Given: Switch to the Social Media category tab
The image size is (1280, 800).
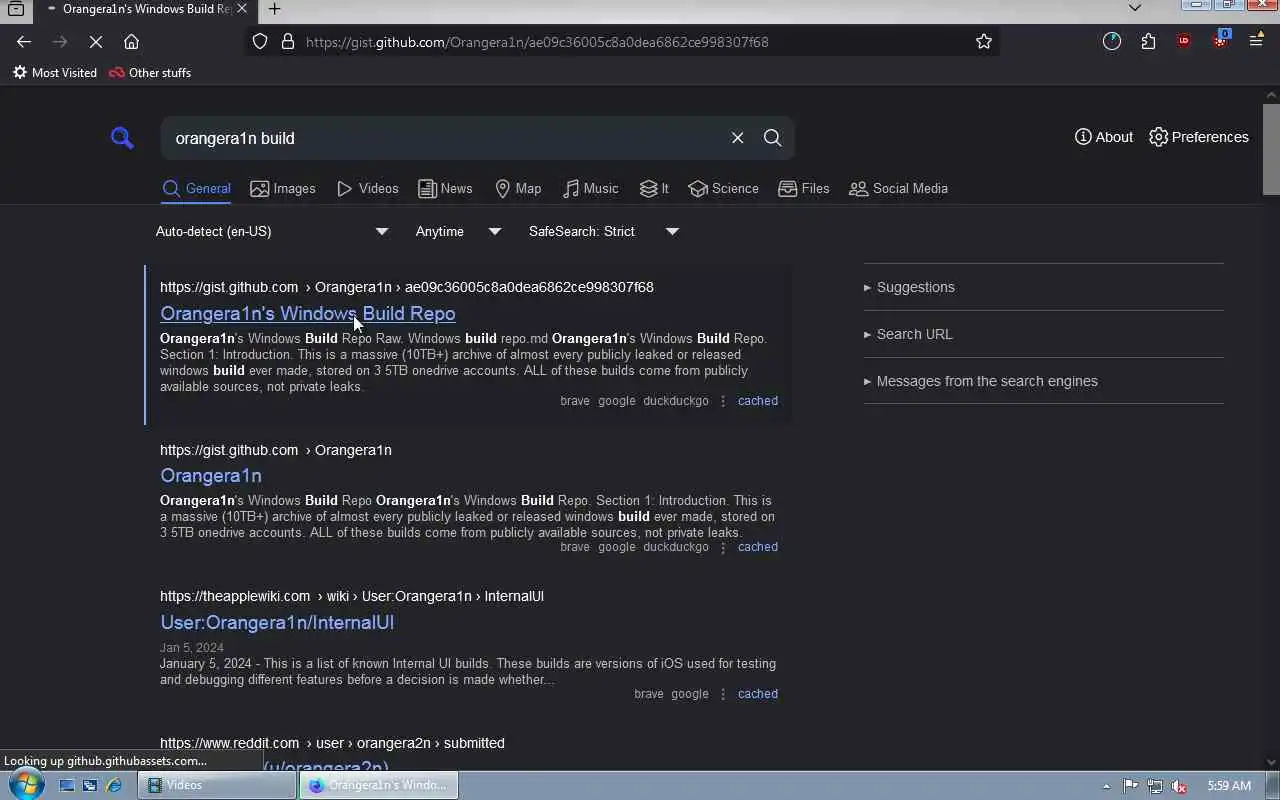Looking at the screenshot, I should point(898,188).
